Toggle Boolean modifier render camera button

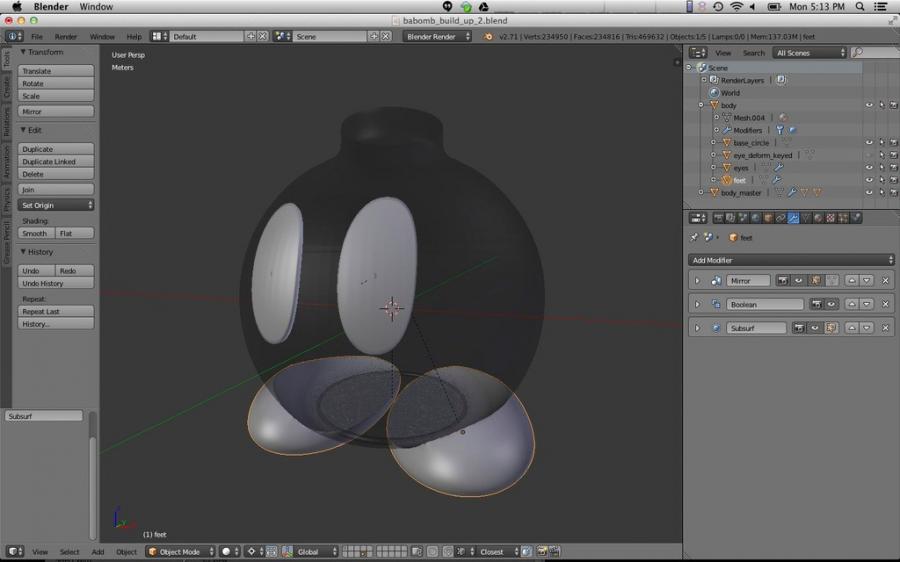[x=817, y=304]
